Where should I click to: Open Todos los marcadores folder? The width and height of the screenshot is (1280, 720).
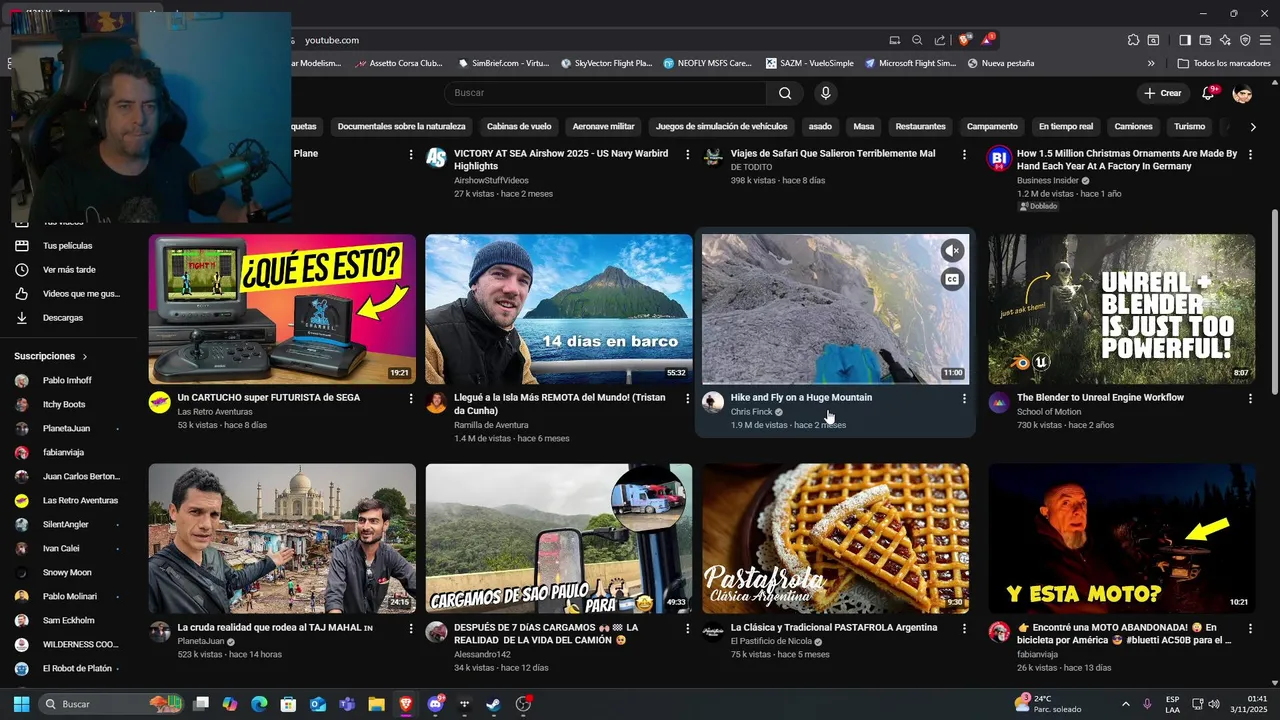point(1224,63)
